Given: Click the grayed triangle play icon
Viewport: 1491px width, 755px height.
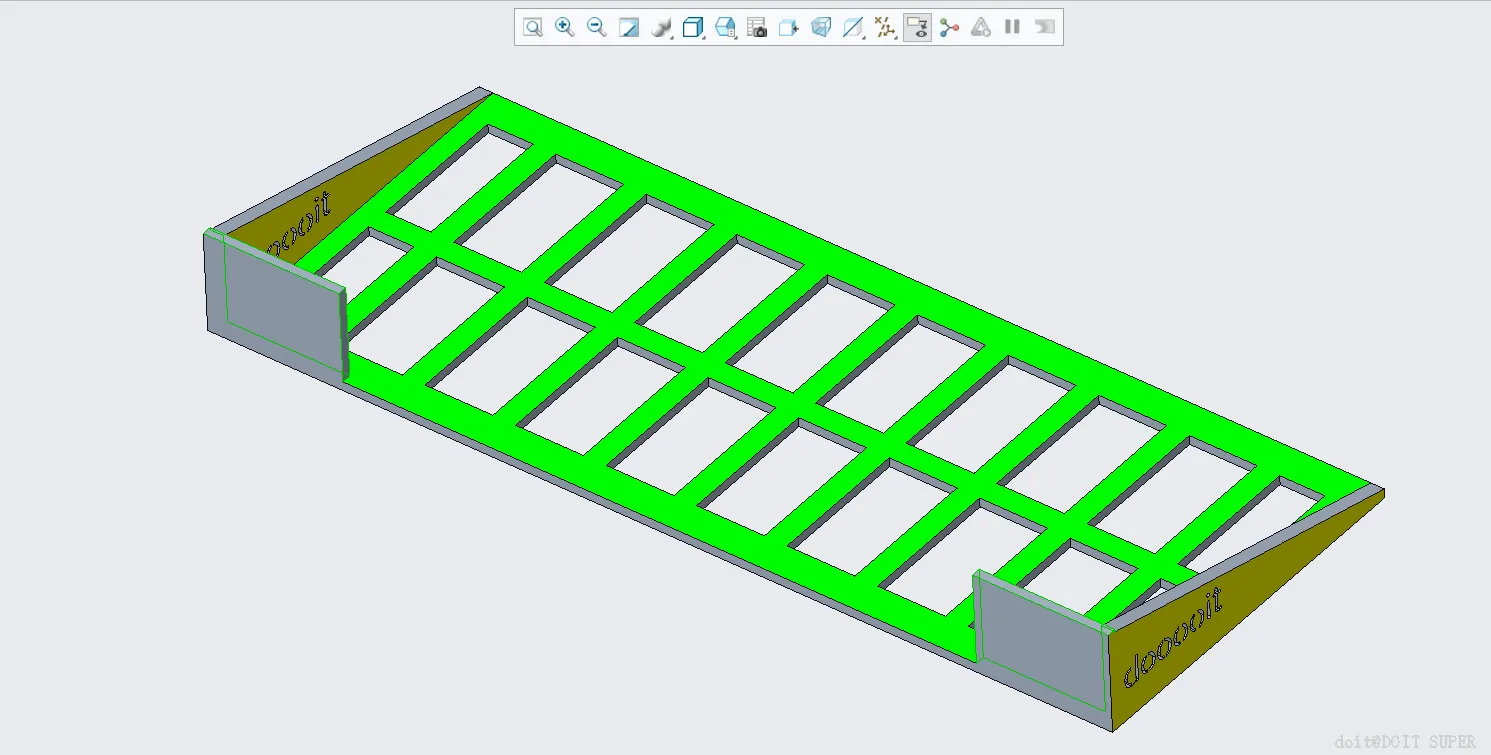Looking at the screenshot, I should tap(981, 27).
